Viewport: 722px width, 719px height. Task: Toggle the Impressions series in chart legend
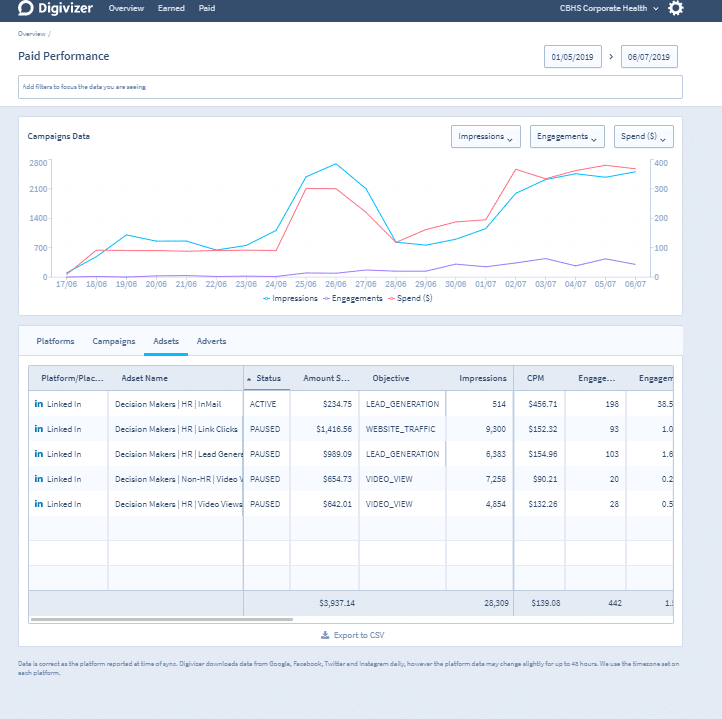click(x=296, y=298)
